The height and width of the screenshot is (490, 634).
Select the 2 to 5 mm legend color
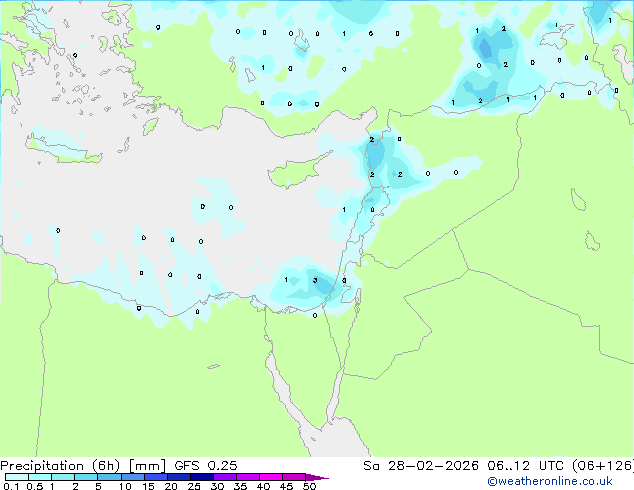[86, 477]
